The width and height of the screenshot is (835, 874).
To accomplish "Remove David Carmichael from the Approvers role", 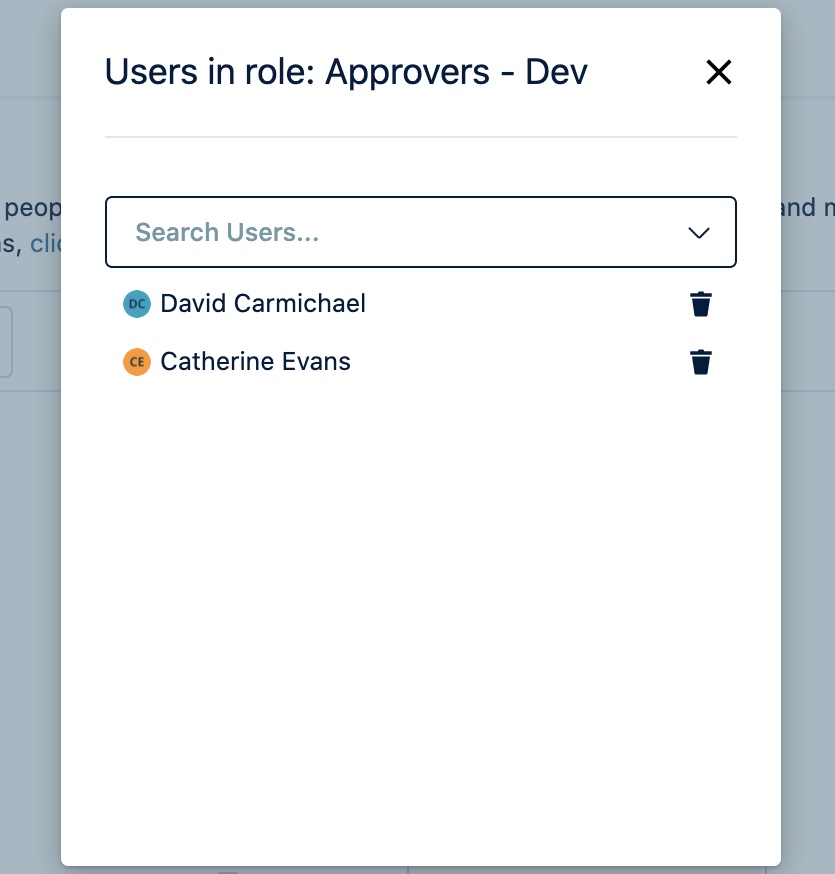I will [x=701, y=304].
